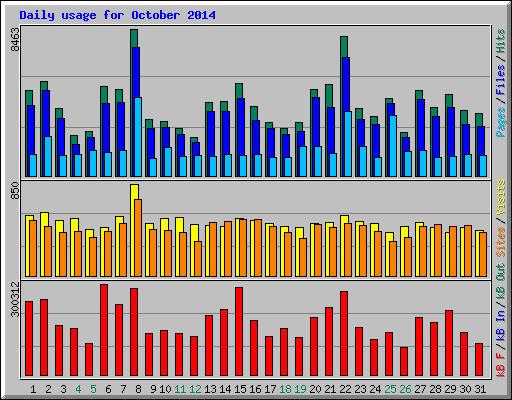
Task: Click the red kB bar for day 1
Action: pos(29,338)
